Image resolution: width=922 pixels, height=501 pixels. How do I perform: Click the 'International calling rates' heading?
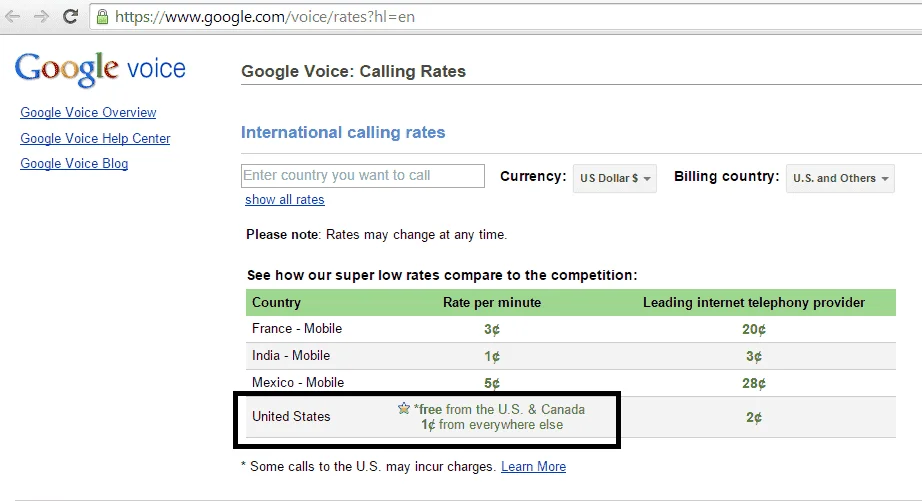[343, 132]
